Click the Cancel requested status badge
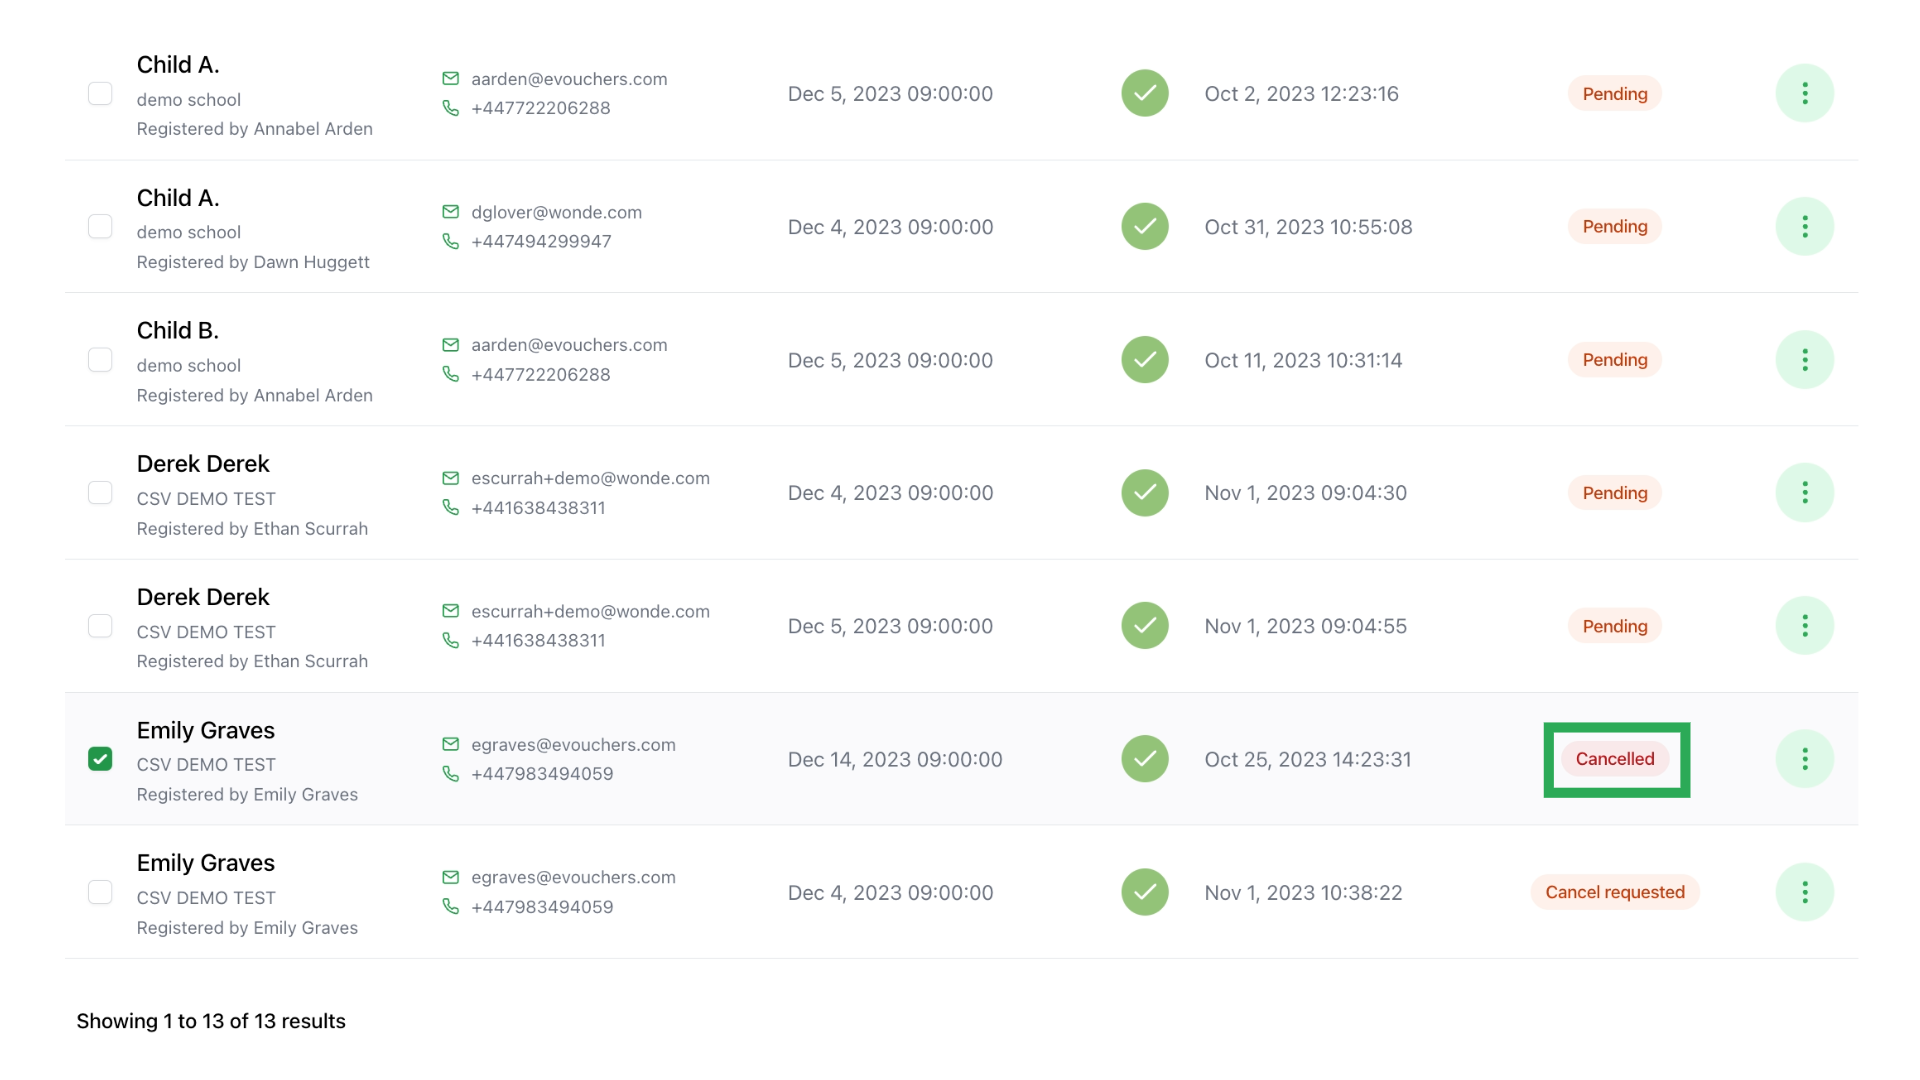This screenshot has height=1080, width=1920. coord(1614,892)
